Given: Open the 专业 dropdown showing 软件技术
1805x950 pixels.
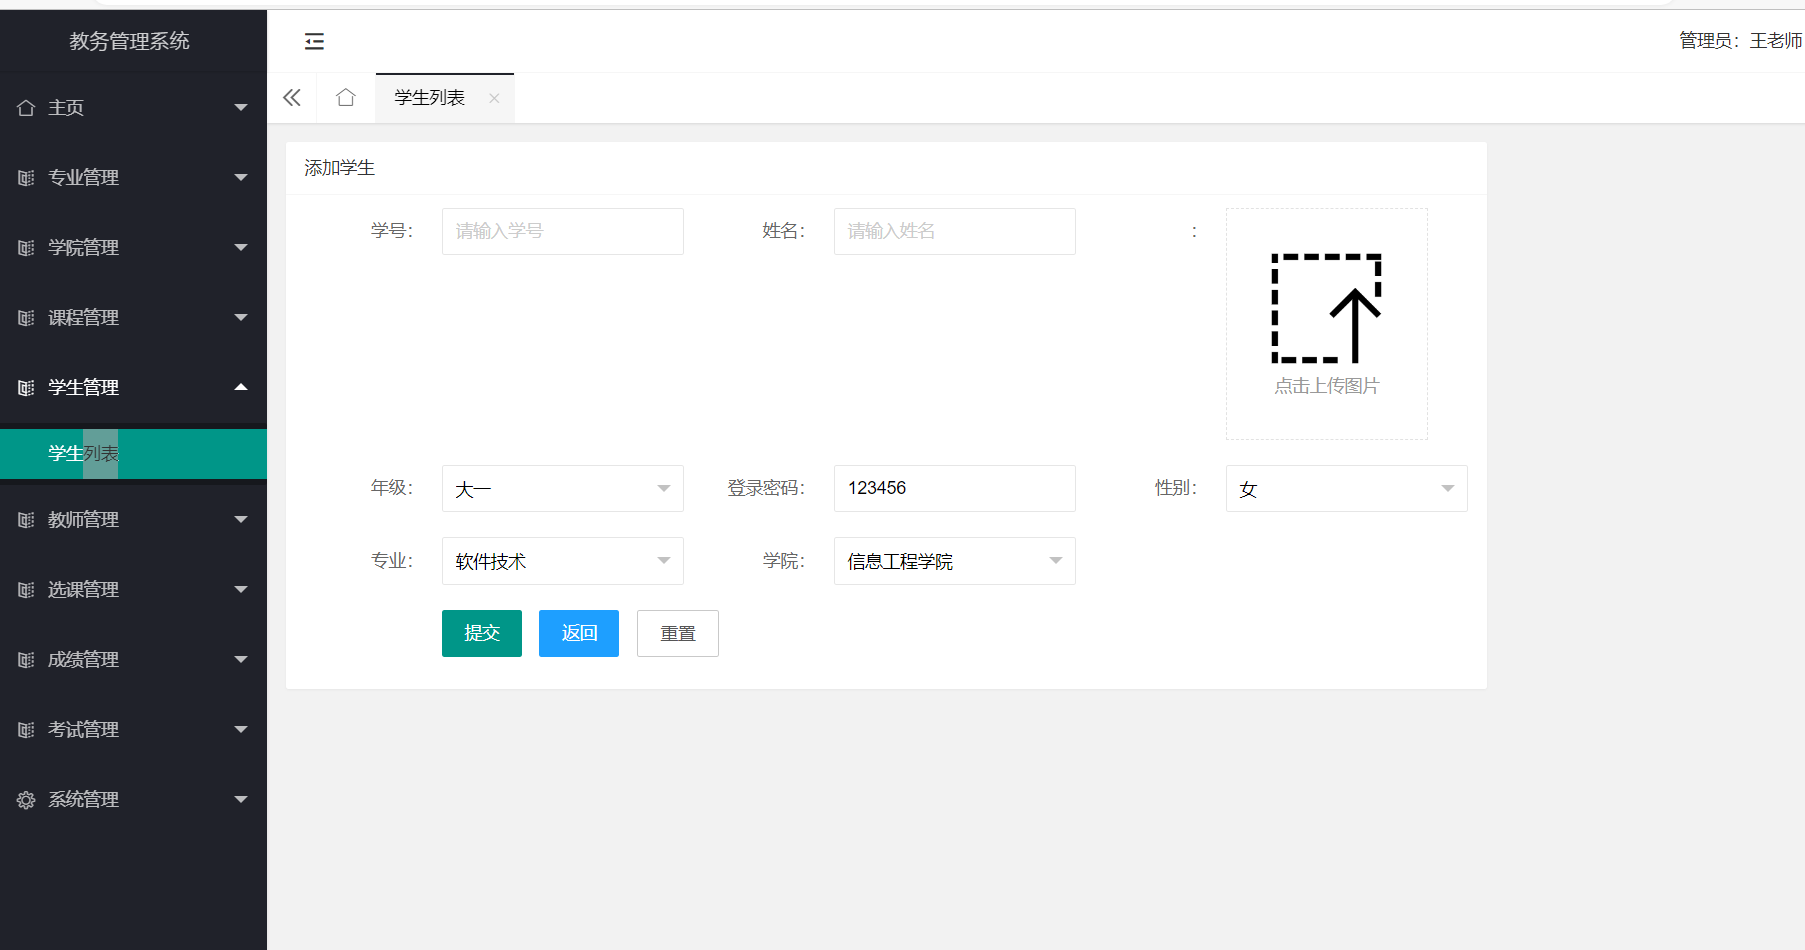Looking at the screenshot, I should [x=563, y=561].
